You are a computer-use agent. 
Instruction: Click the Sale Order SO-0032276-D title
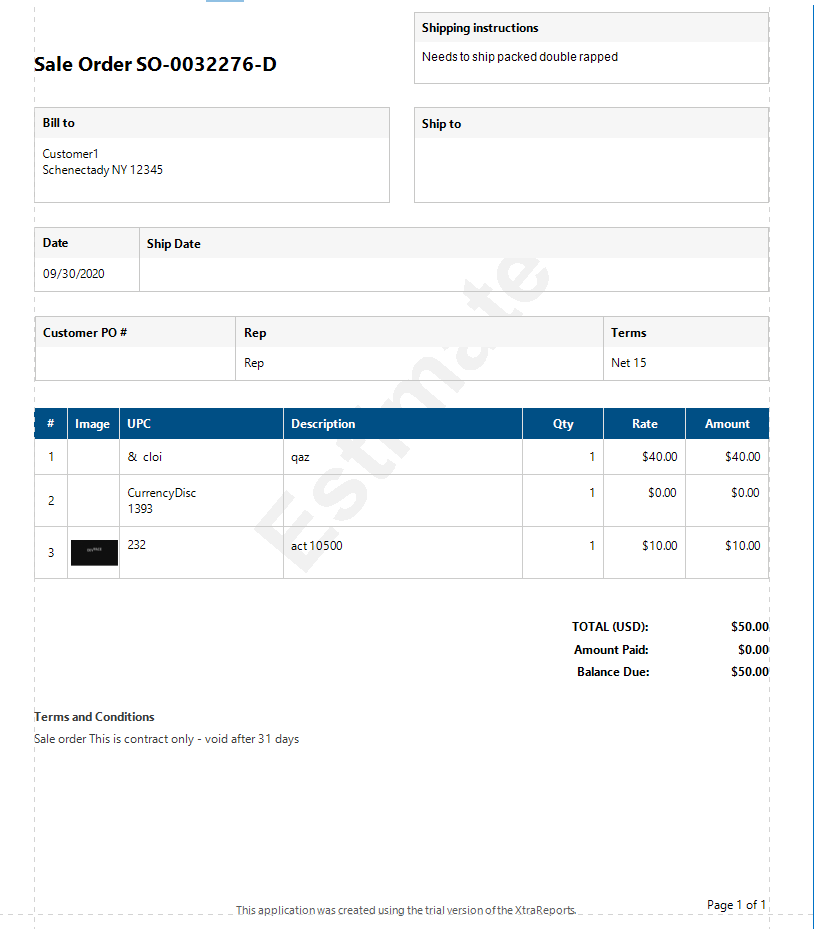155,65
